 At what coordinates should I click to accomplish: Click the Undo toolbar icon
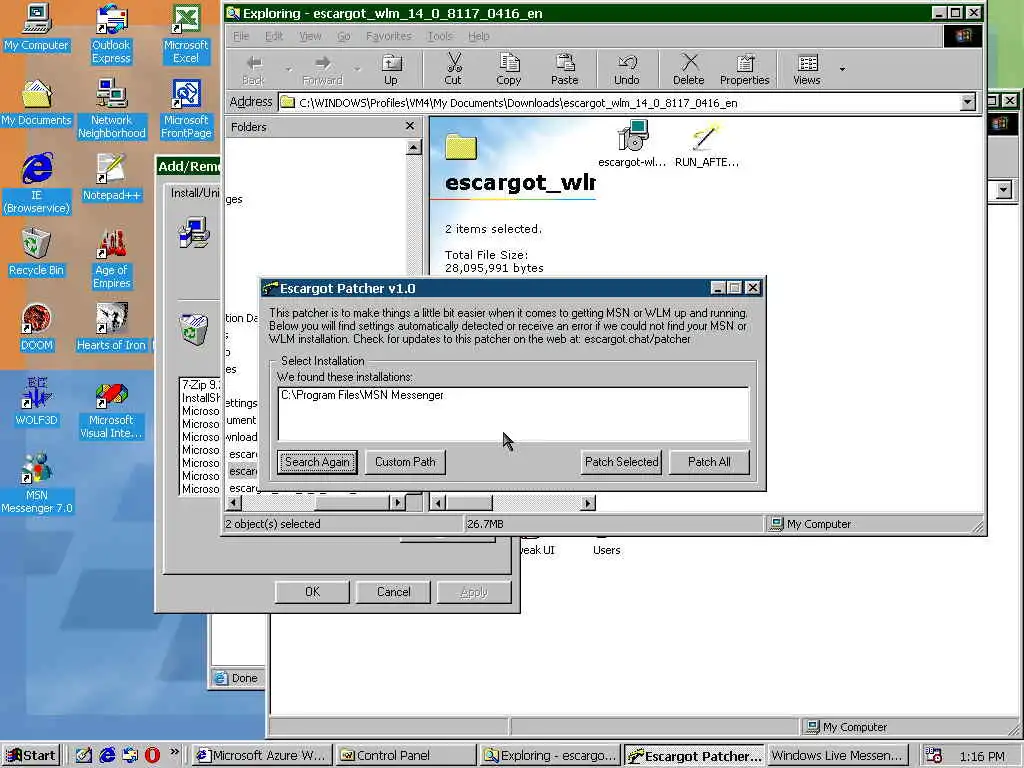626,70
